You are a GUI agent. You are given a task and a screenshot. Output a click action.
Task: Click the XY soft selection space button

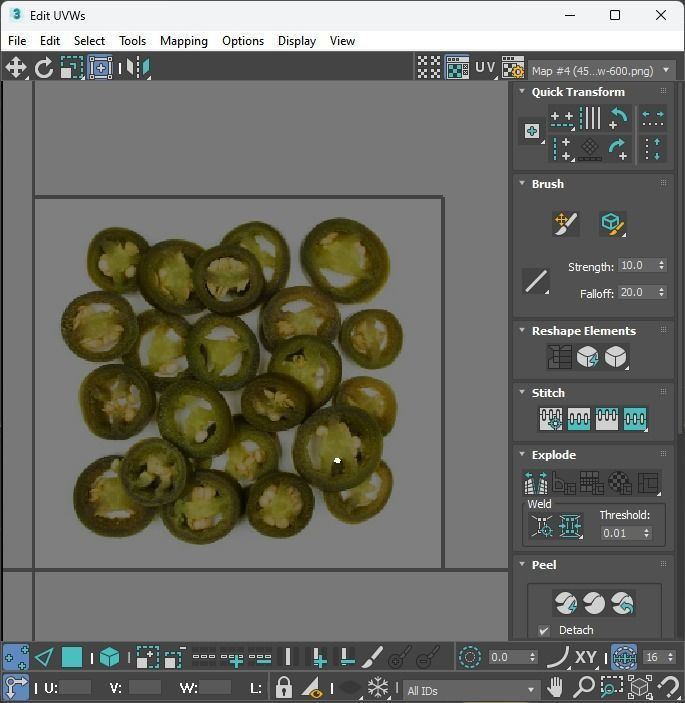pyautogui.click(x=585, y=657)
